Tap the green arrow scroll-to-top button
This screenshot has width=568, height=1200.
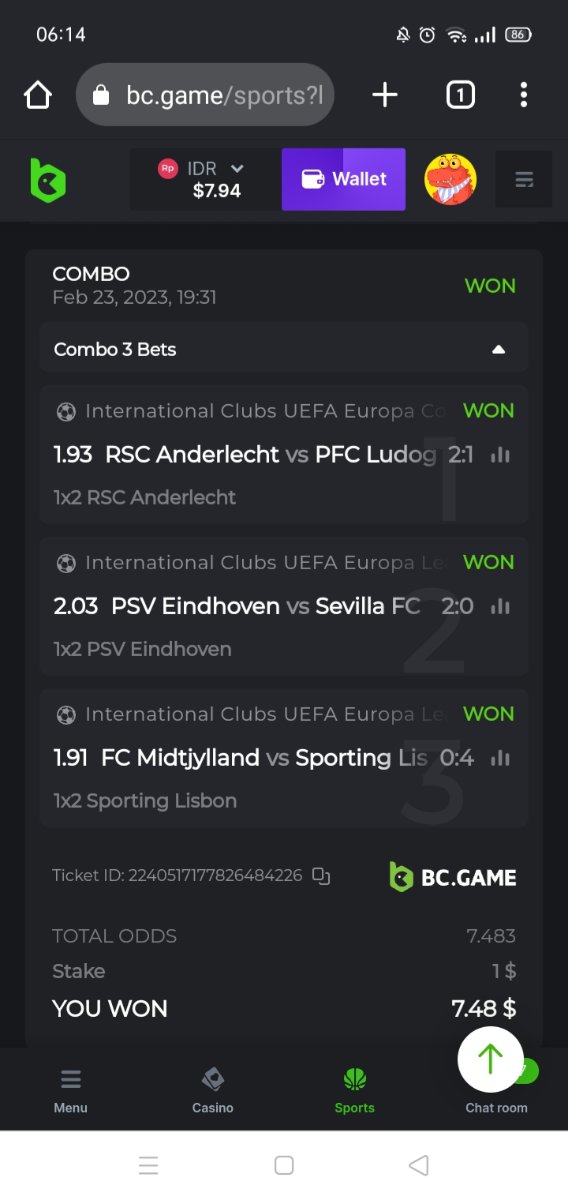pyautogui.click(x=490, y=1059)
